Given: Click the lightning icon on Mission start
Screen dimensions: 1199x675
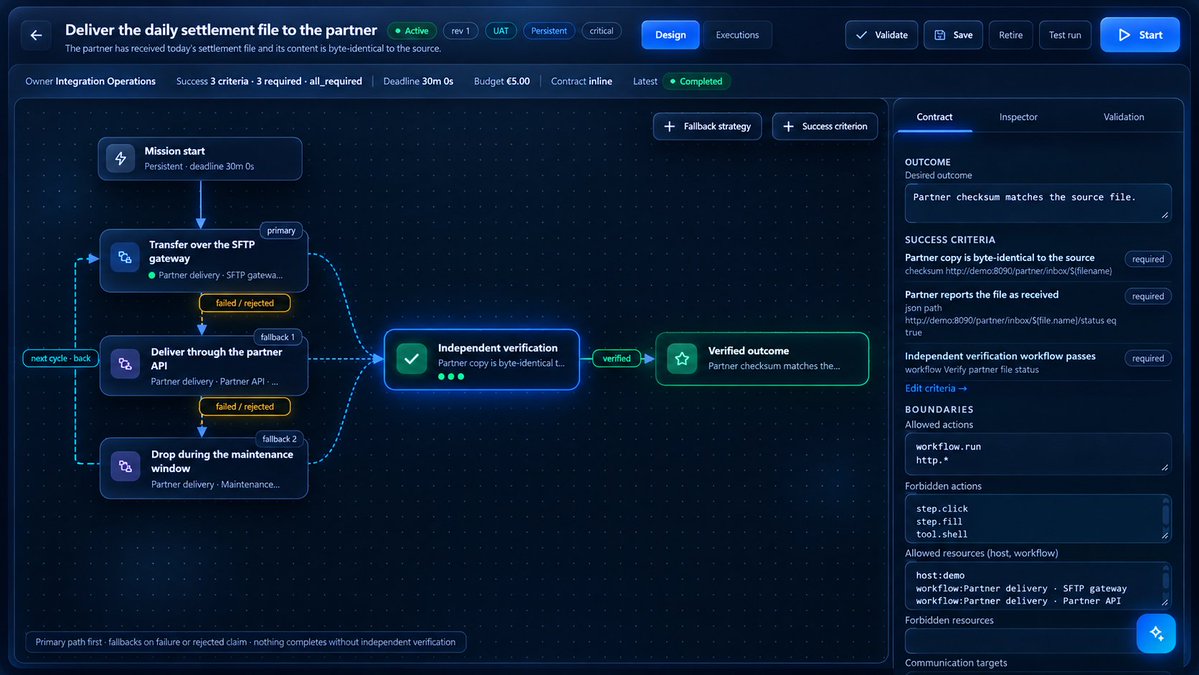Looking at the screenshot, I should point(121,158).
